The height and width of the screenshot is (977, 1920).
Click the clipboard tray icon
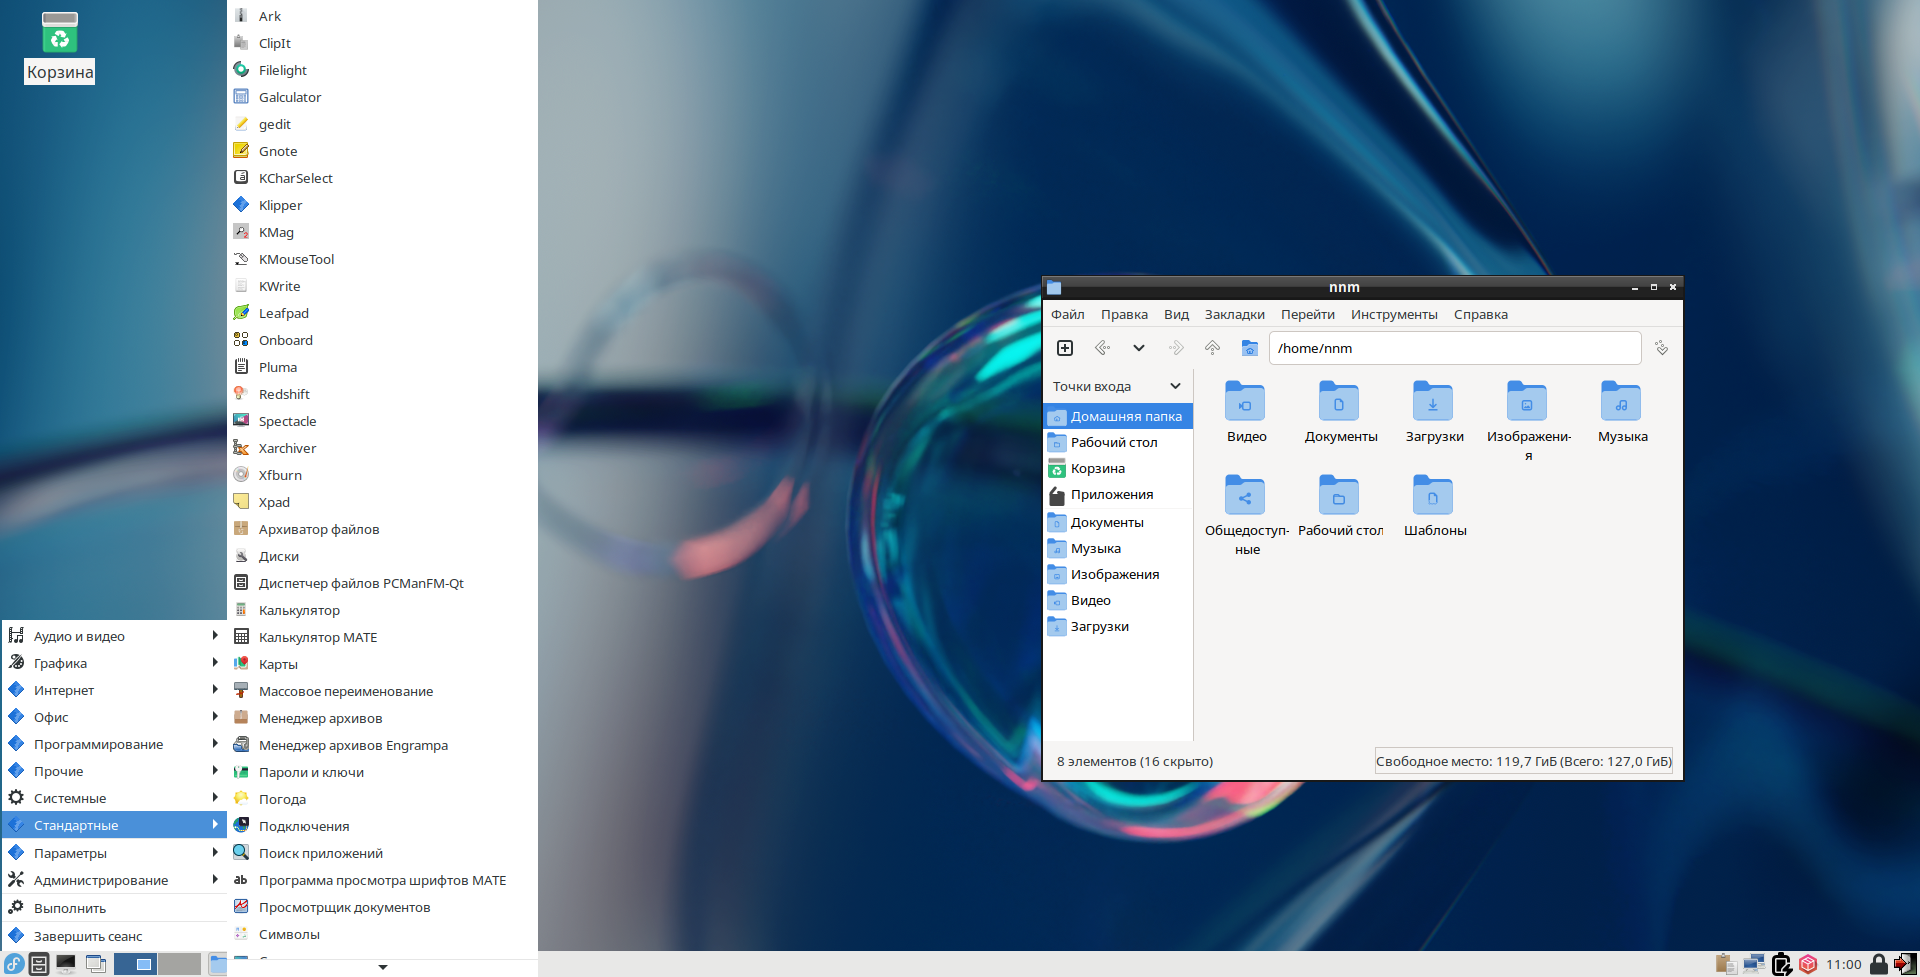pyautogui.click(x=1725, y=964)
